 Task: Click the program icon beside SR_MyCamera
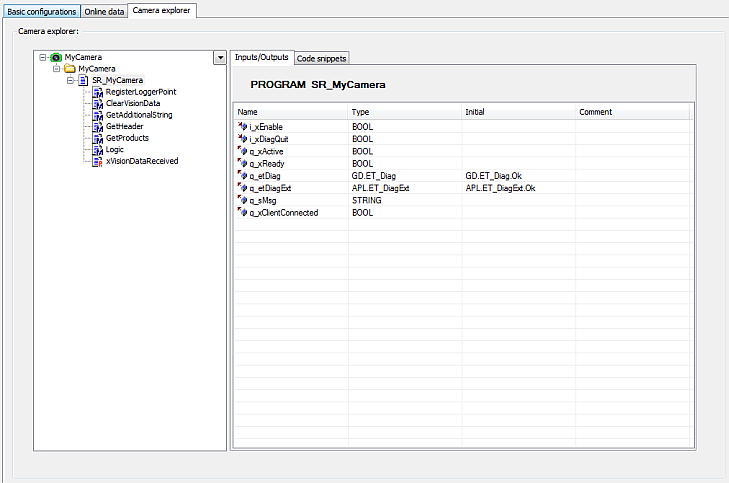coord(83,80)
